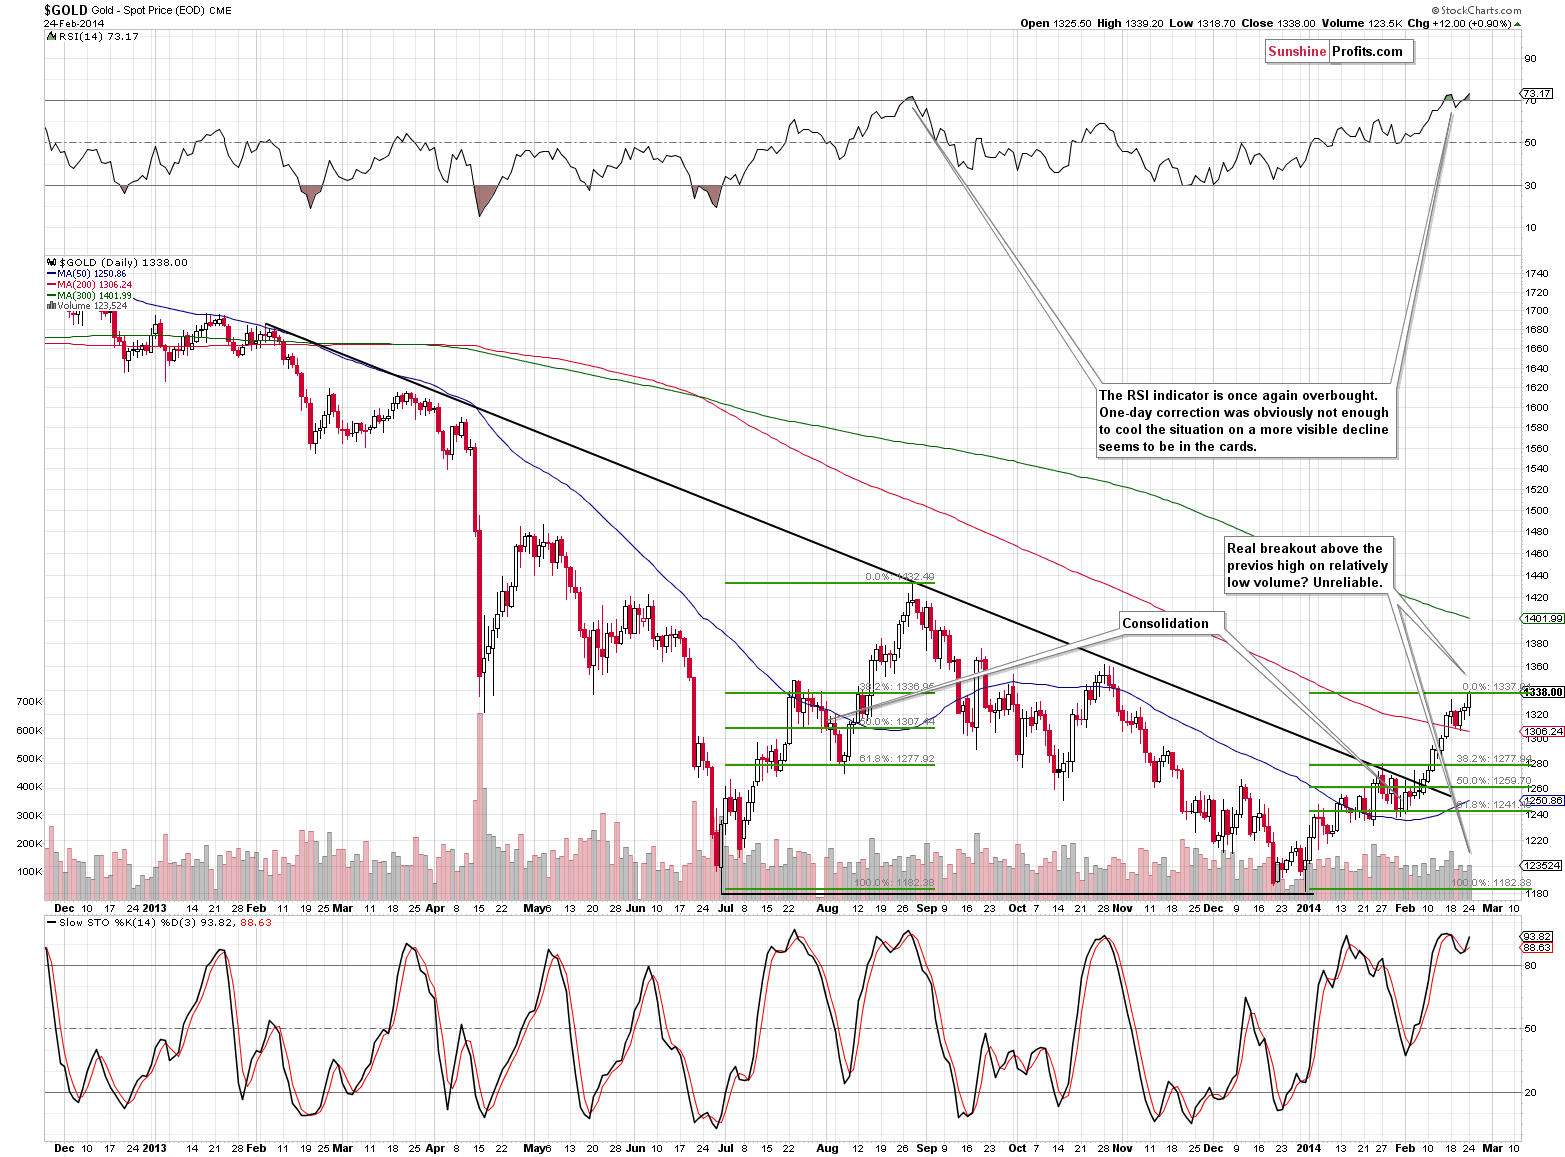Click the RSI indicator icon beside RSI(14)
Screen dimensions: 1565x1157
point(52,36)
